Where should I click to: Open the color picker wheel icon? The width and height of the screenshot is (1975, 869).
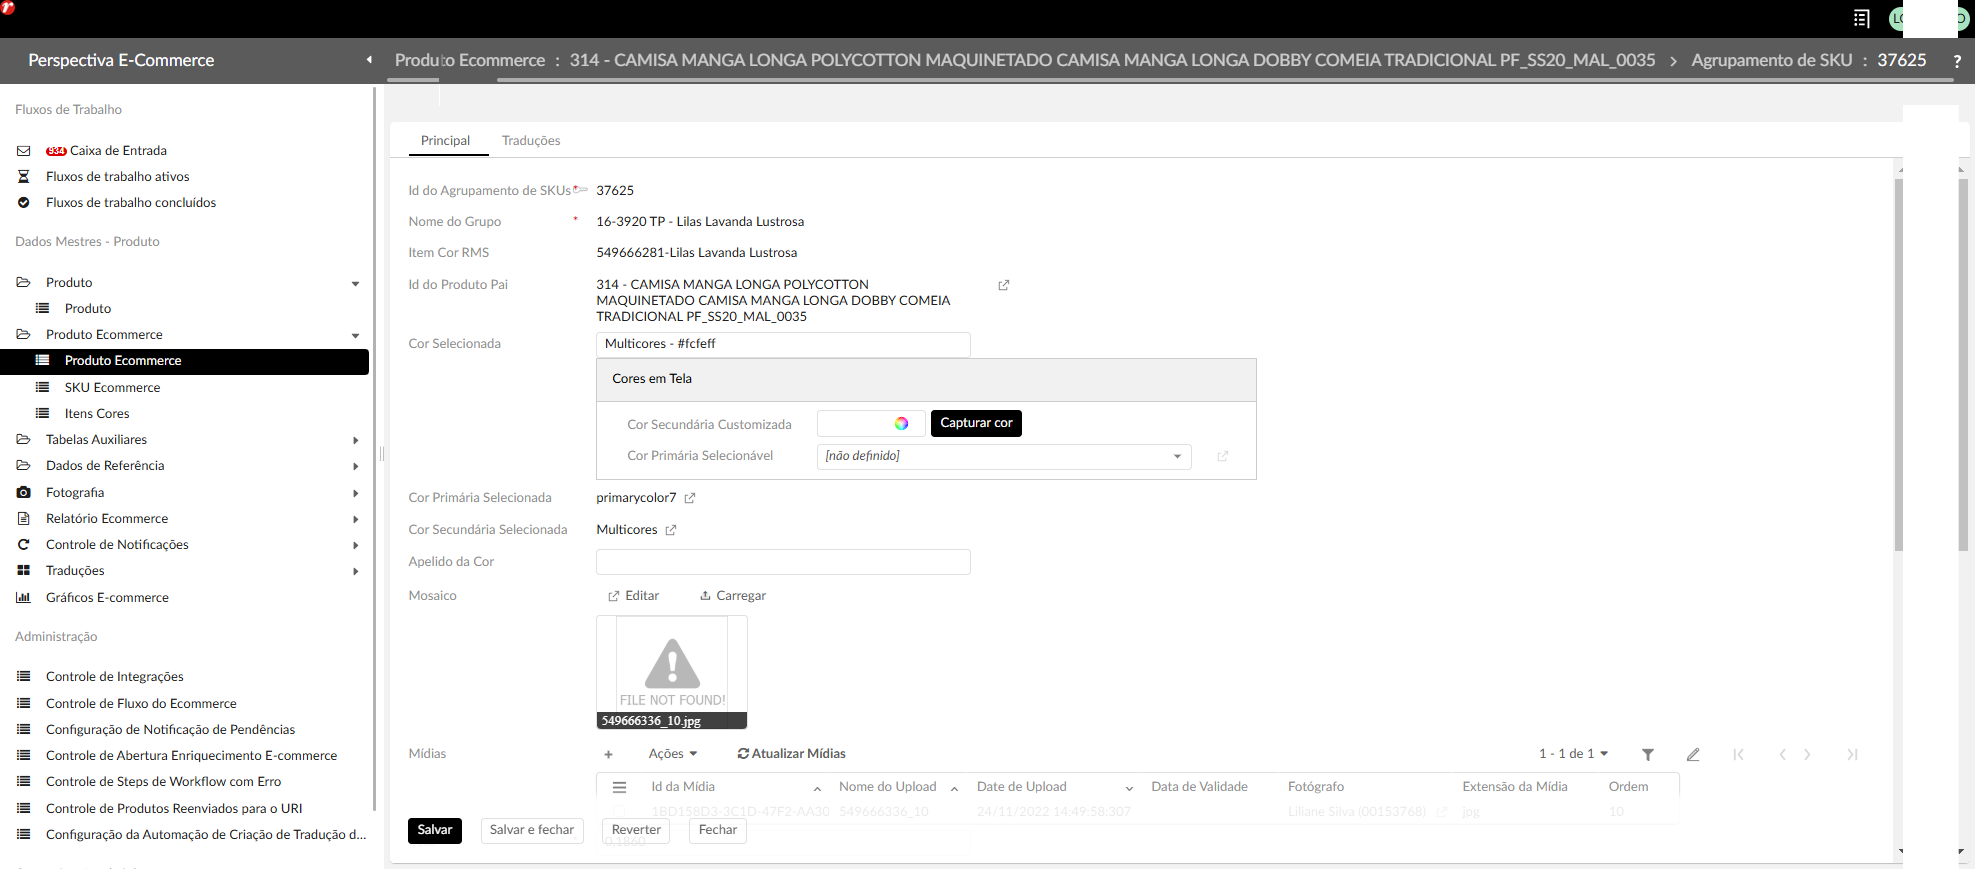901,424
